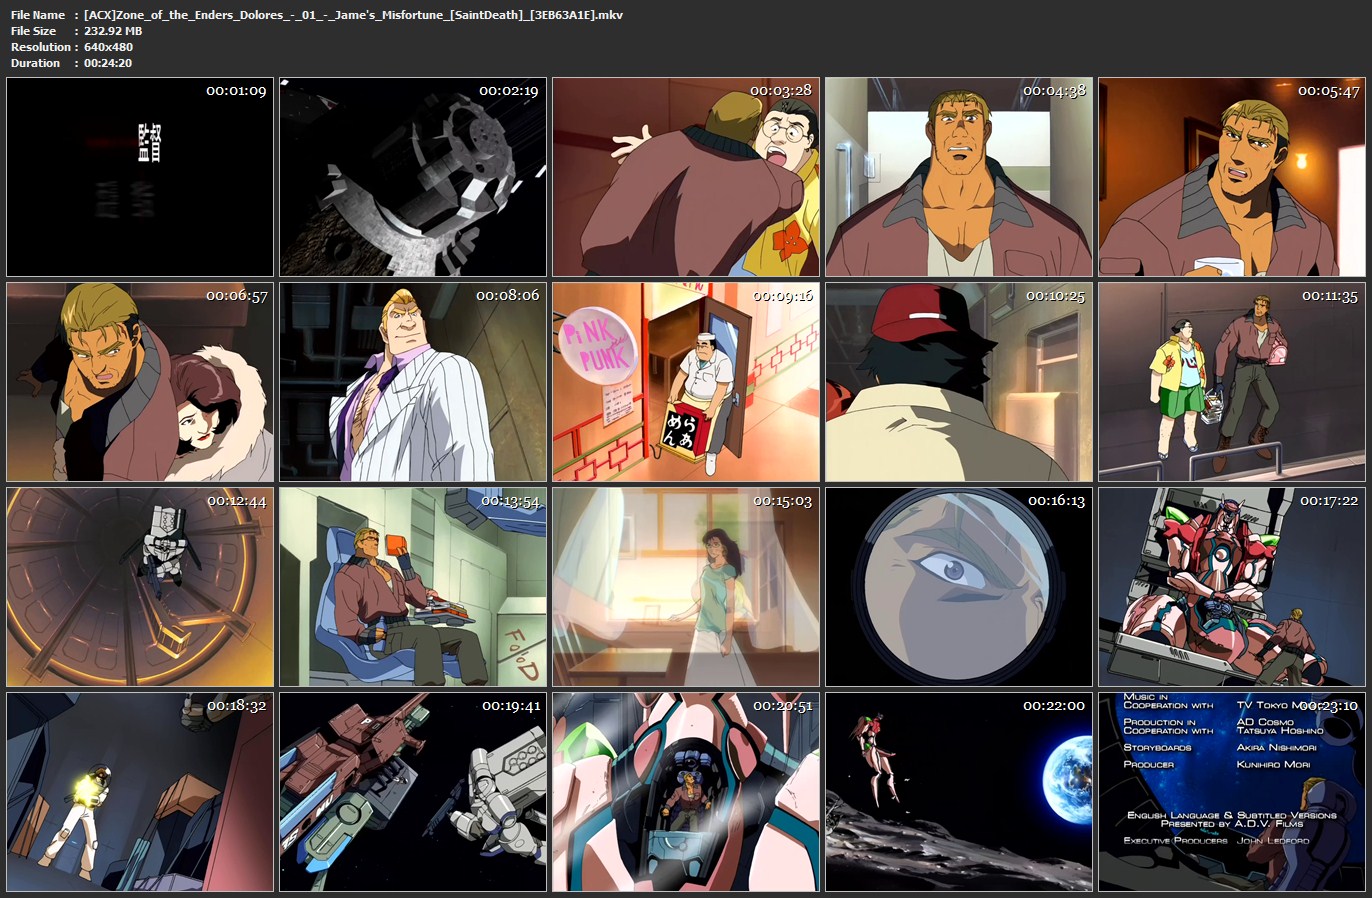Viewport: 1372px width, 898px height.
Task: Click the File Name label
Action: [x=38, y=15]
